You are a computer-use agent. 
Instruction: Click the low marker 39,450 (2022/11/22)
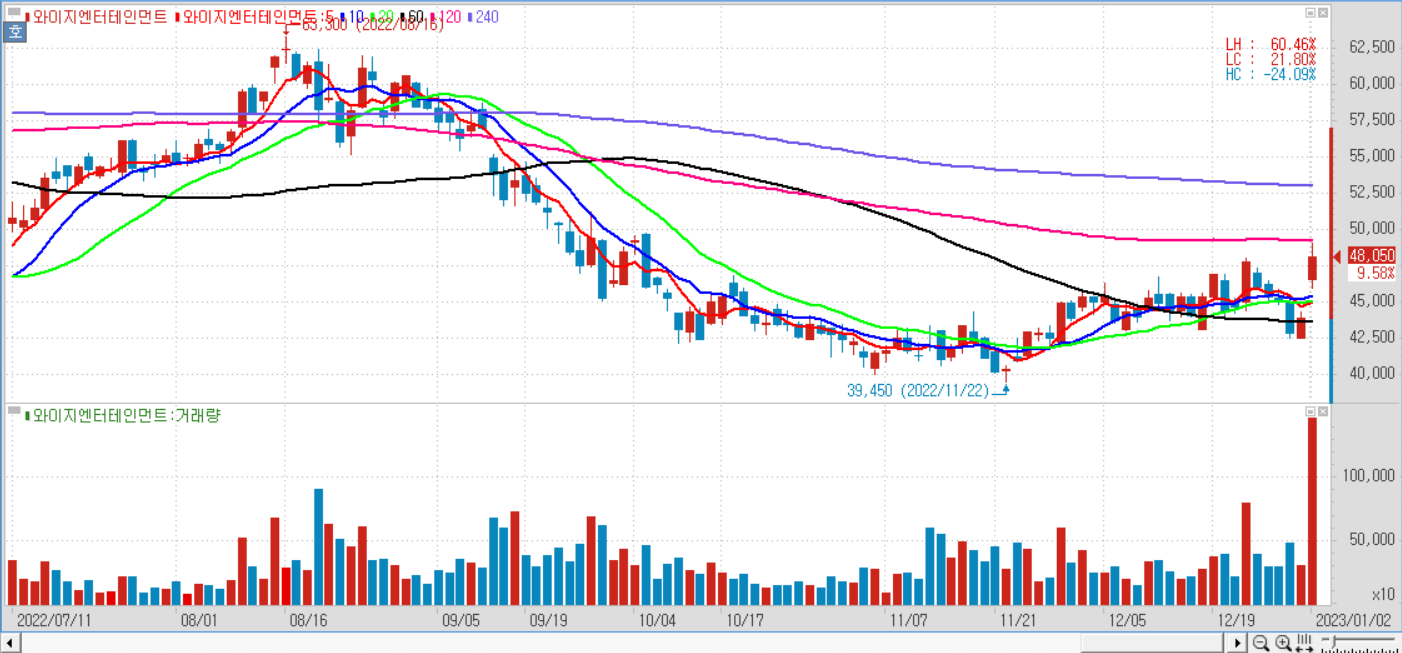pyautogui.click(x=918, y=391)
